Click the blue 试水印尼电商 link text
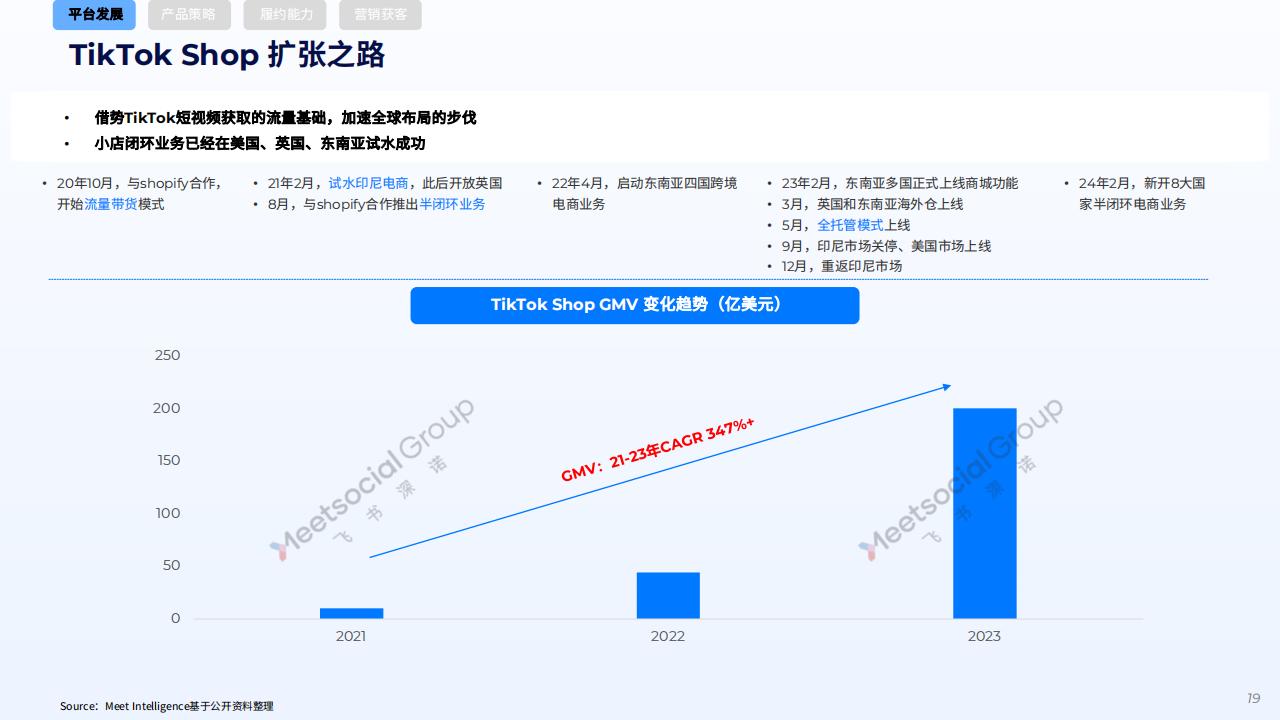 [x=368, y=183]
